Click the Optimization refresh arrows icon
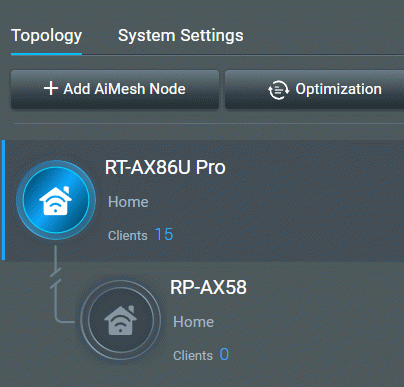Image resolution: width=404 pixels, height=387 pixels. [x=278, y=90]
